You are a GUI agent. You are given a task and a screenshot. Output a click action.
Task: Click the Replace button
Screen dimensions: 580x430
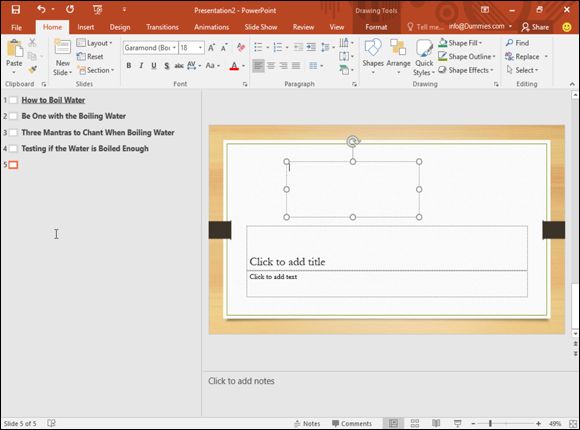point(522,57)
